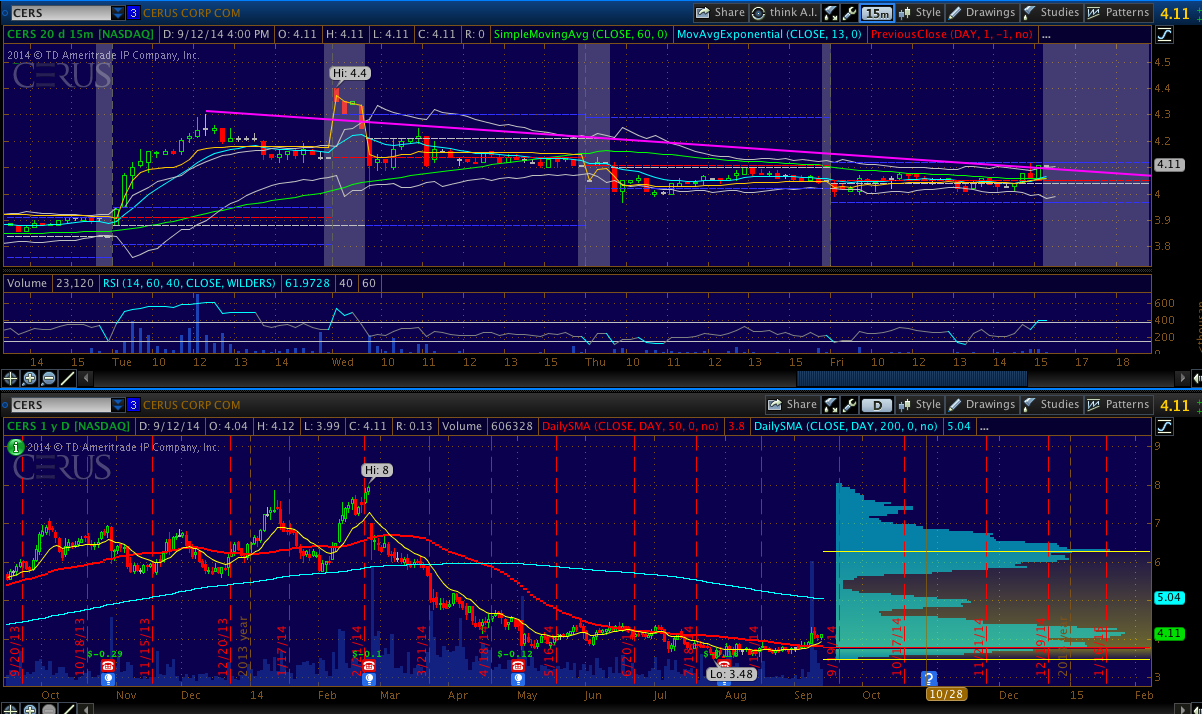The height and width of the screenshot is (714, 1202).
Task: Click the flask quick-study icon in upper toolbar
Action: coord(832,13)
